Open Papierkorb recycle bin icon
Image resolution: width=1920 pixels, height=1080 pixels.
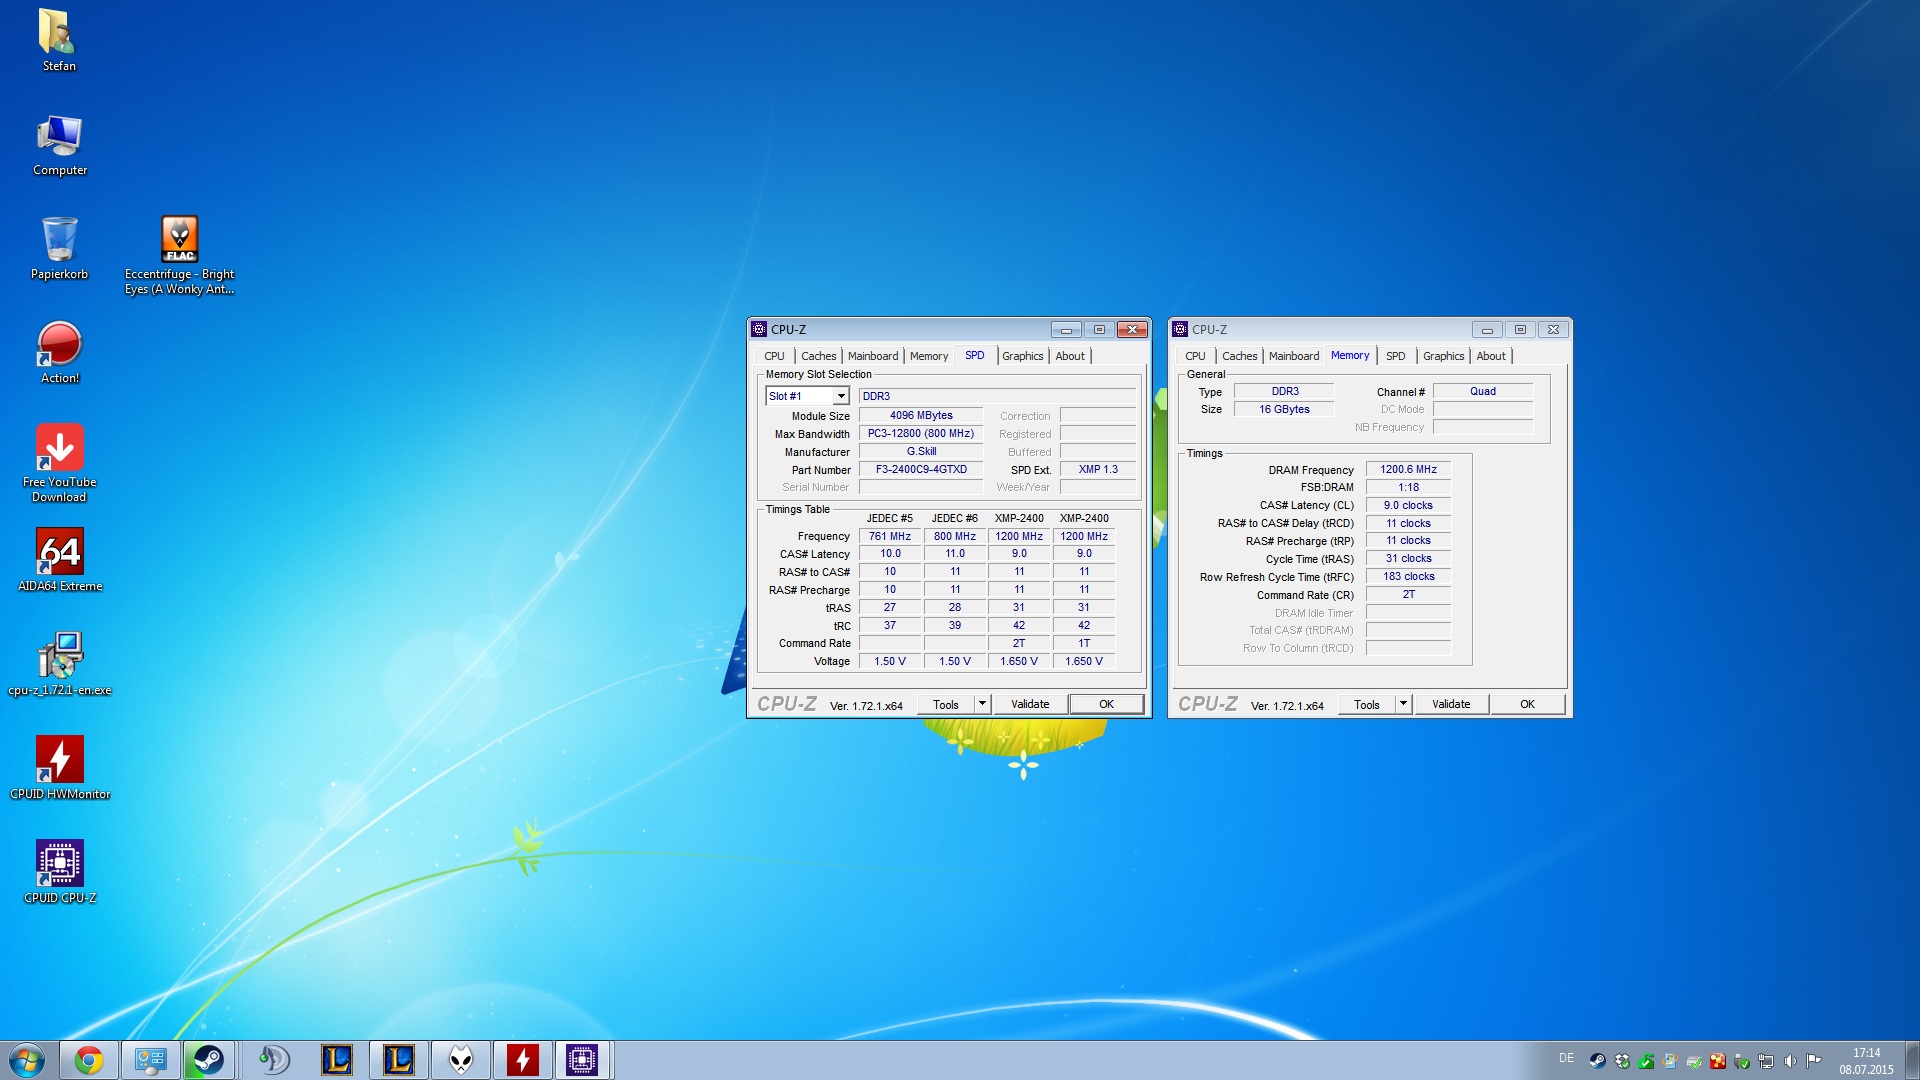60,240
